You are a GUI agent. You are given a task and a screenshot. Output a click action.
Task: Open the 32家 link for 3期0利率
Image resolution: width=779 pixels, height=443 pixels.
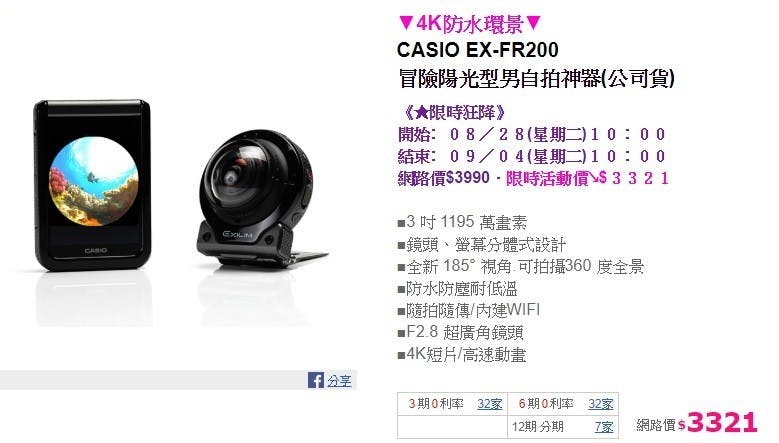tap(489, 404)
